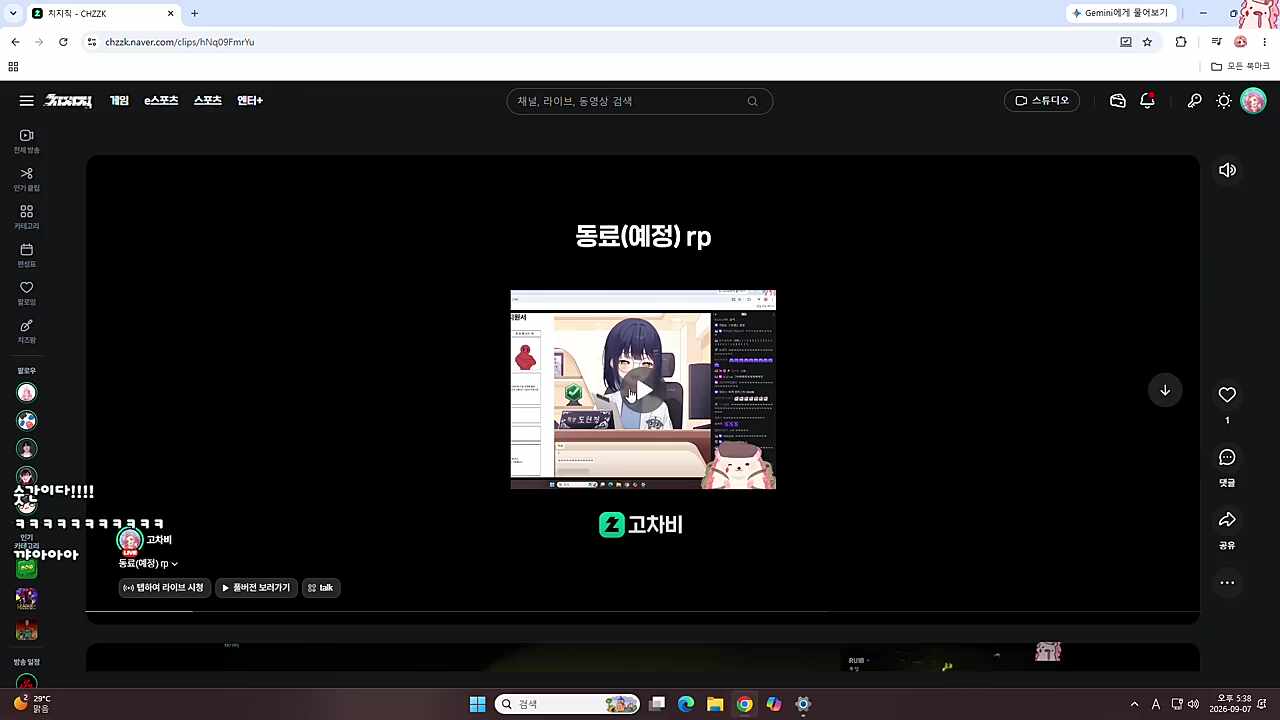
Task: Click the key icon in header
Action: point(1194,101)
